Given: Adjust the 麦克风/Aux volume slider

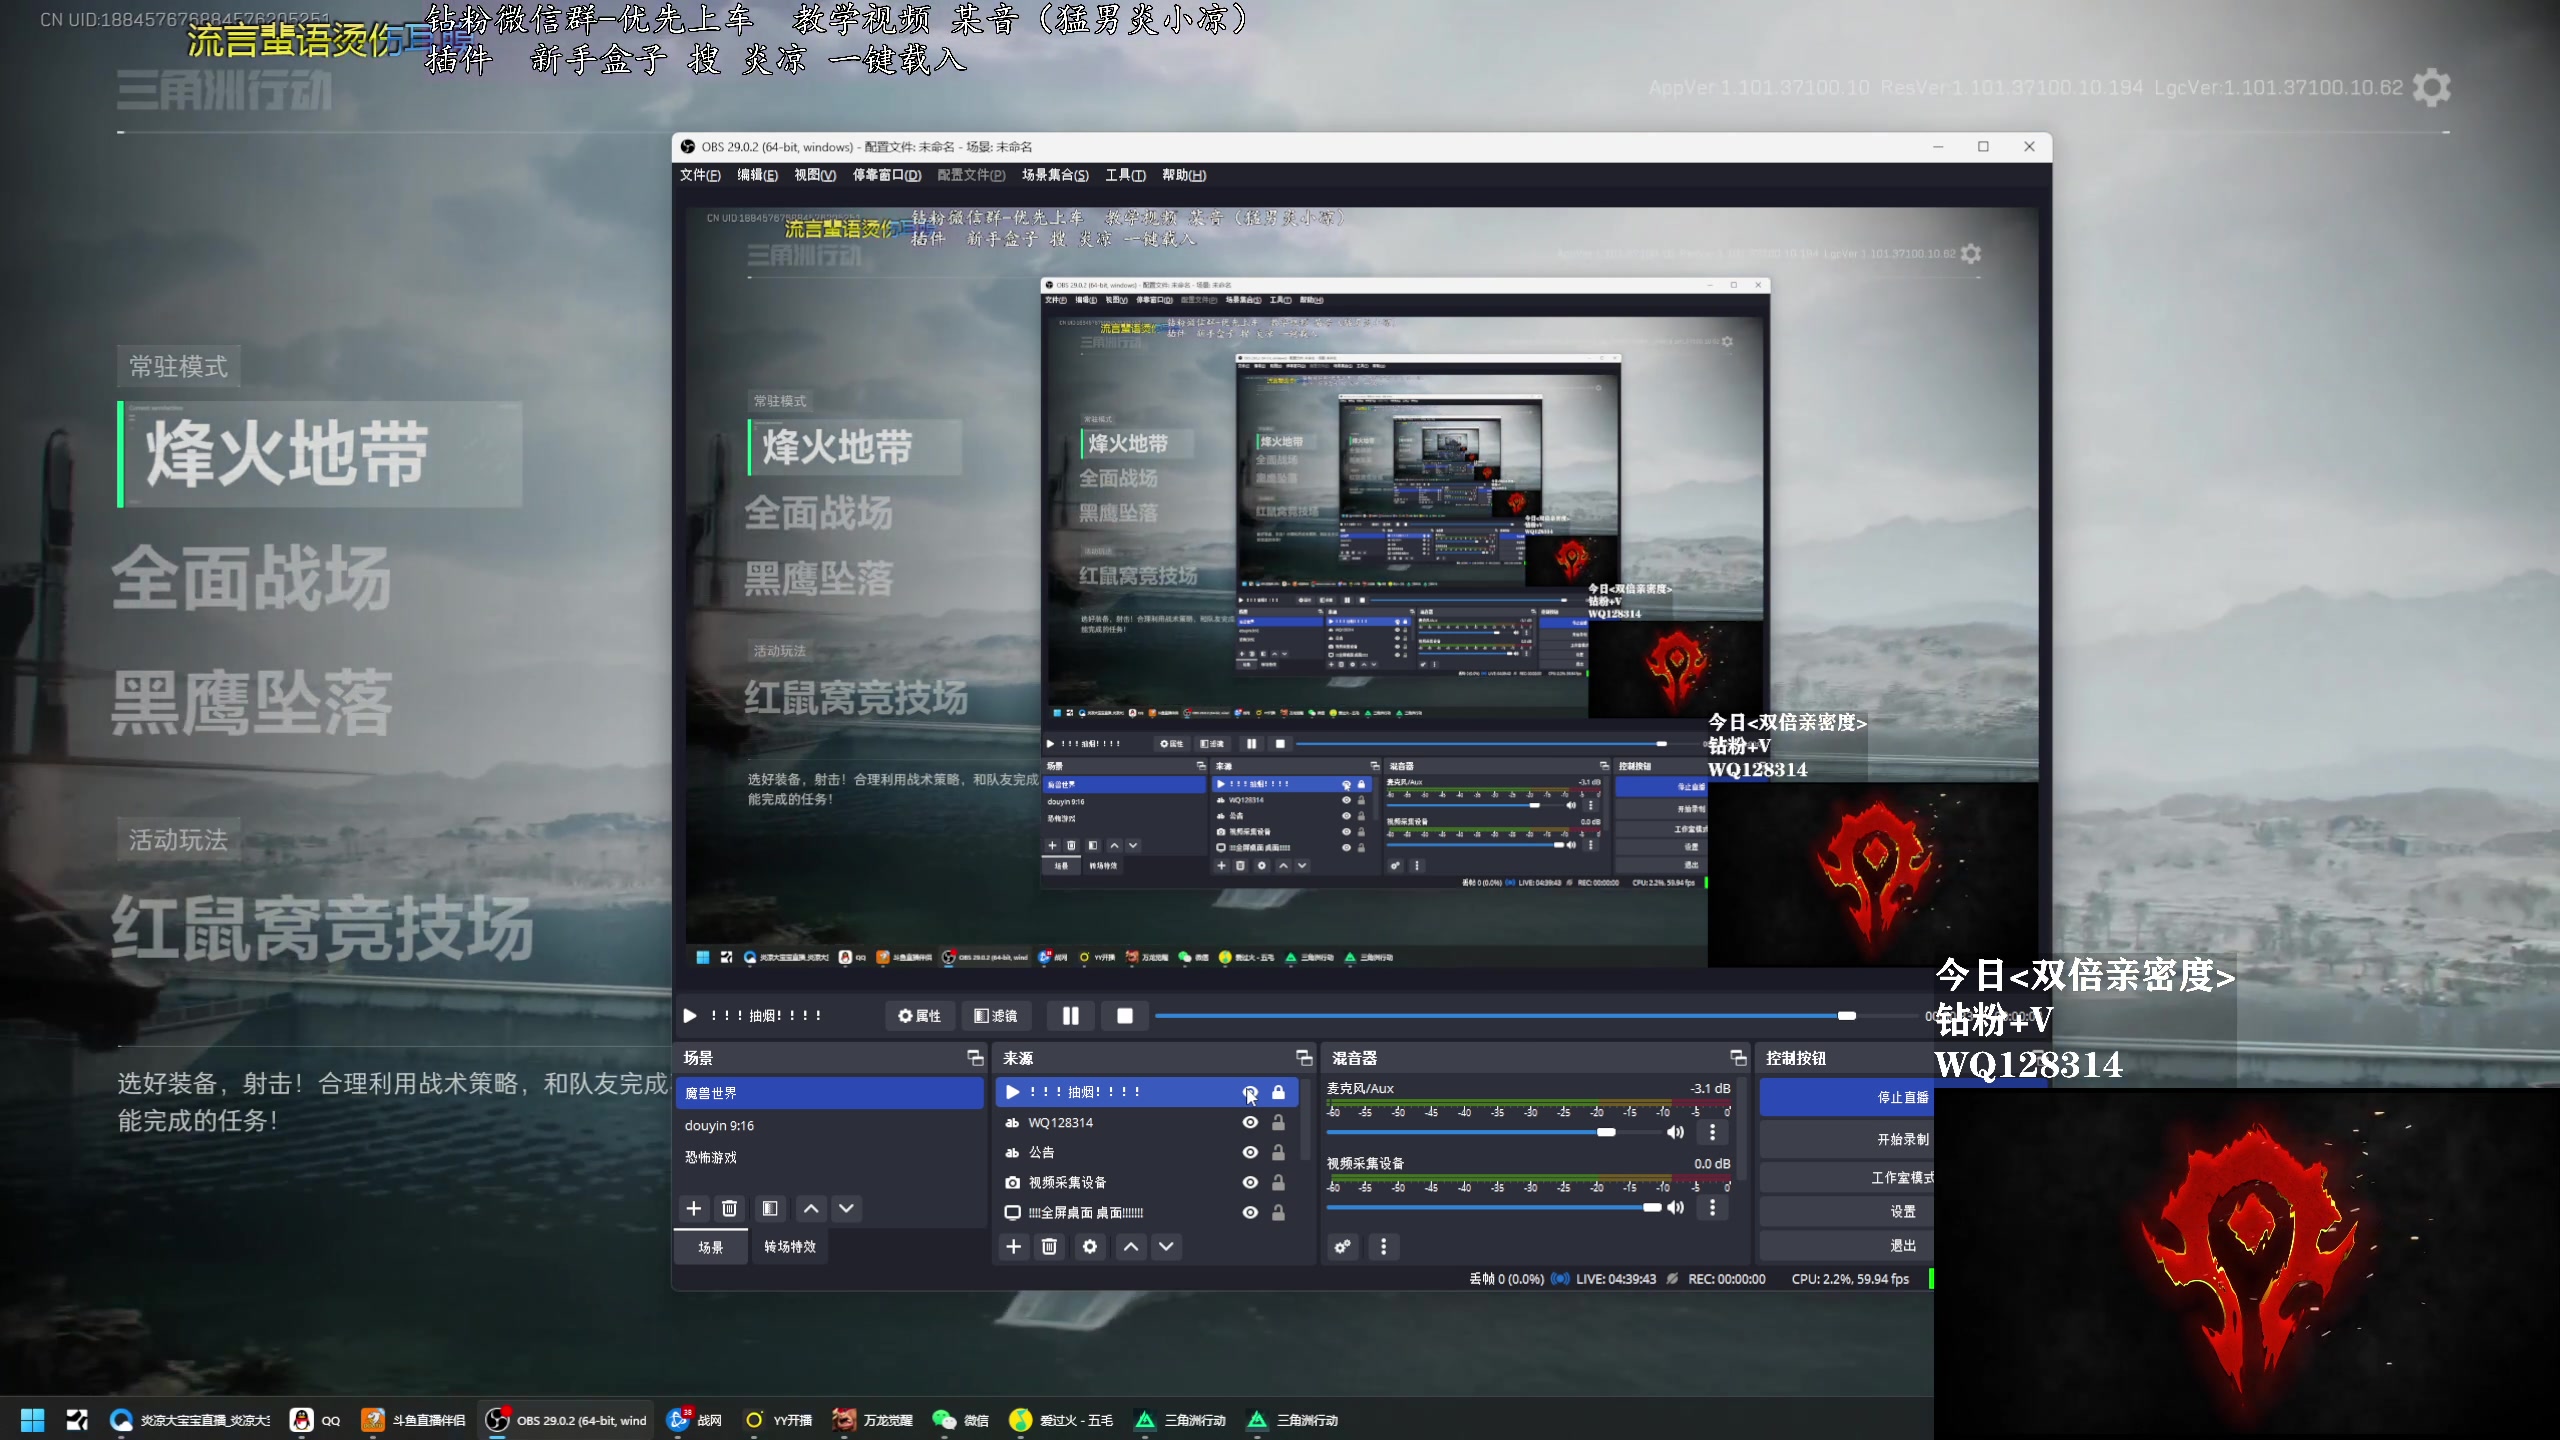Looking at the screenshot, I should pos(1606,1132).
